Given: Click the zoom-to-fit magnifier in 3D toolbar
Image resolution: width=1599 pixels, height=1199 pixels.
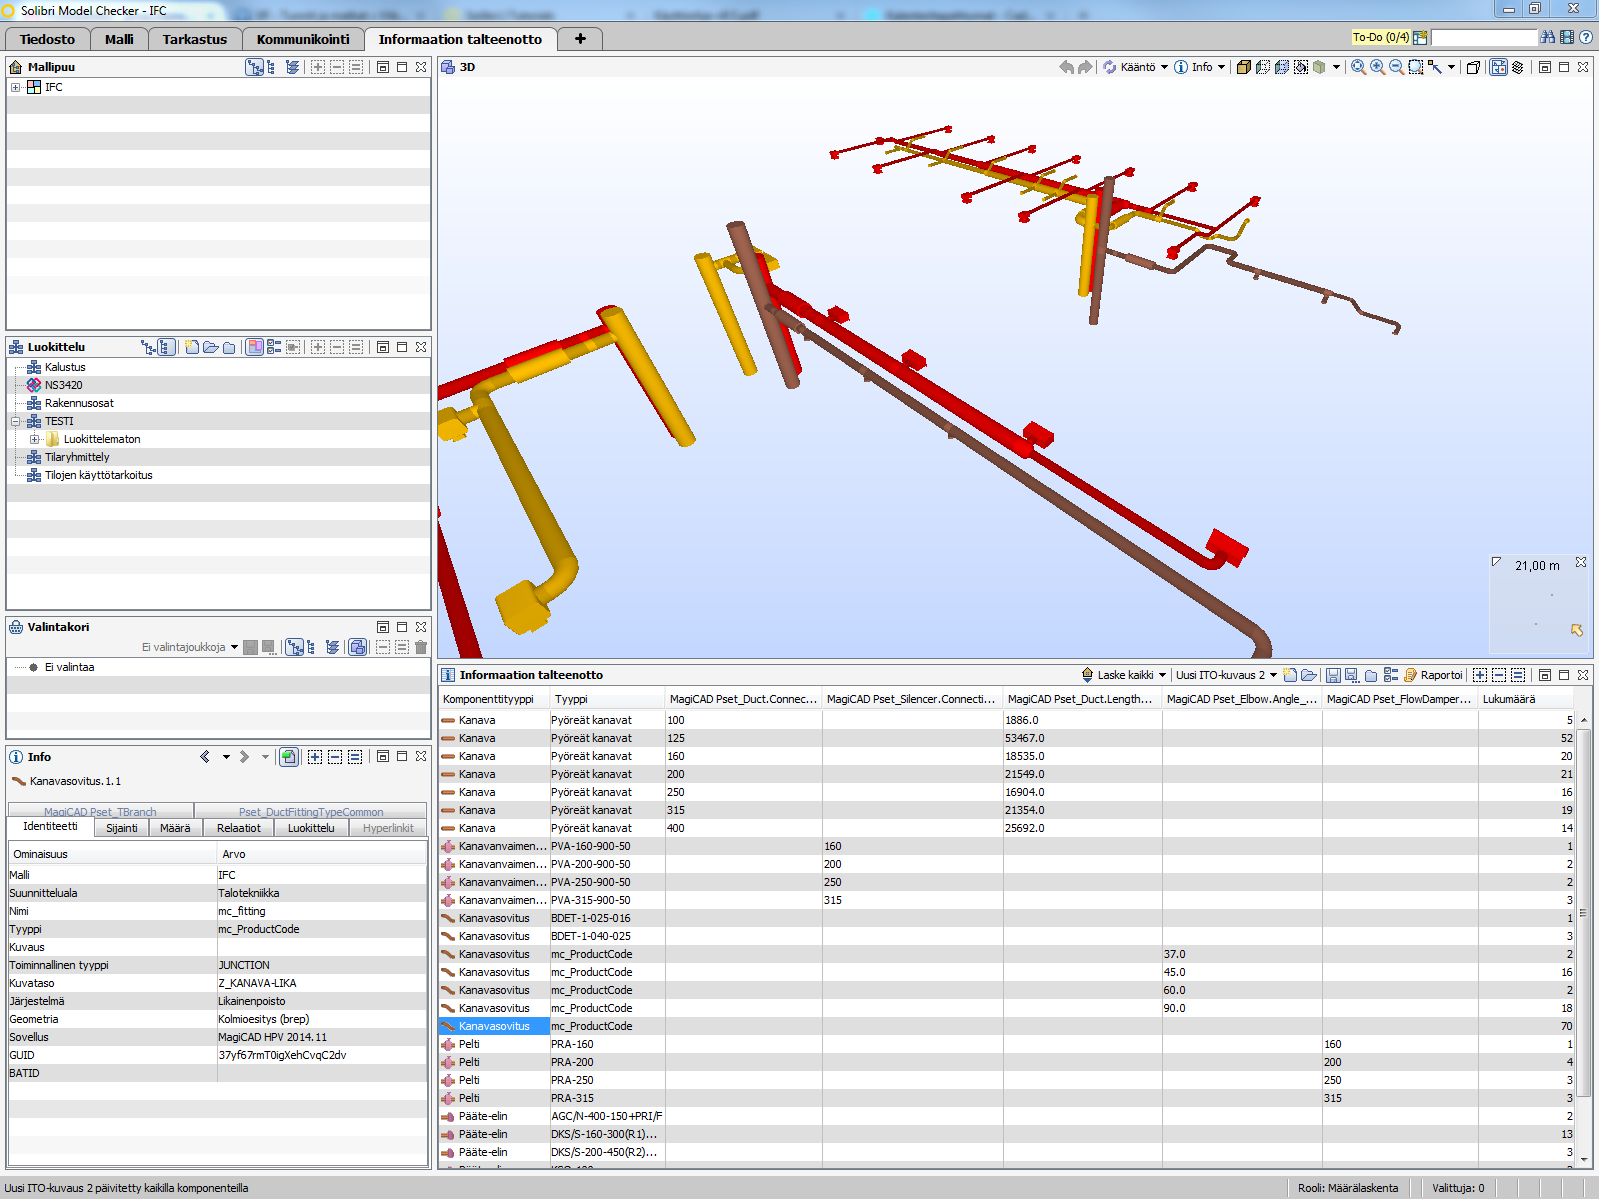Looking at the screenshot, I should pyautogui.click(x=1359, y=67).
